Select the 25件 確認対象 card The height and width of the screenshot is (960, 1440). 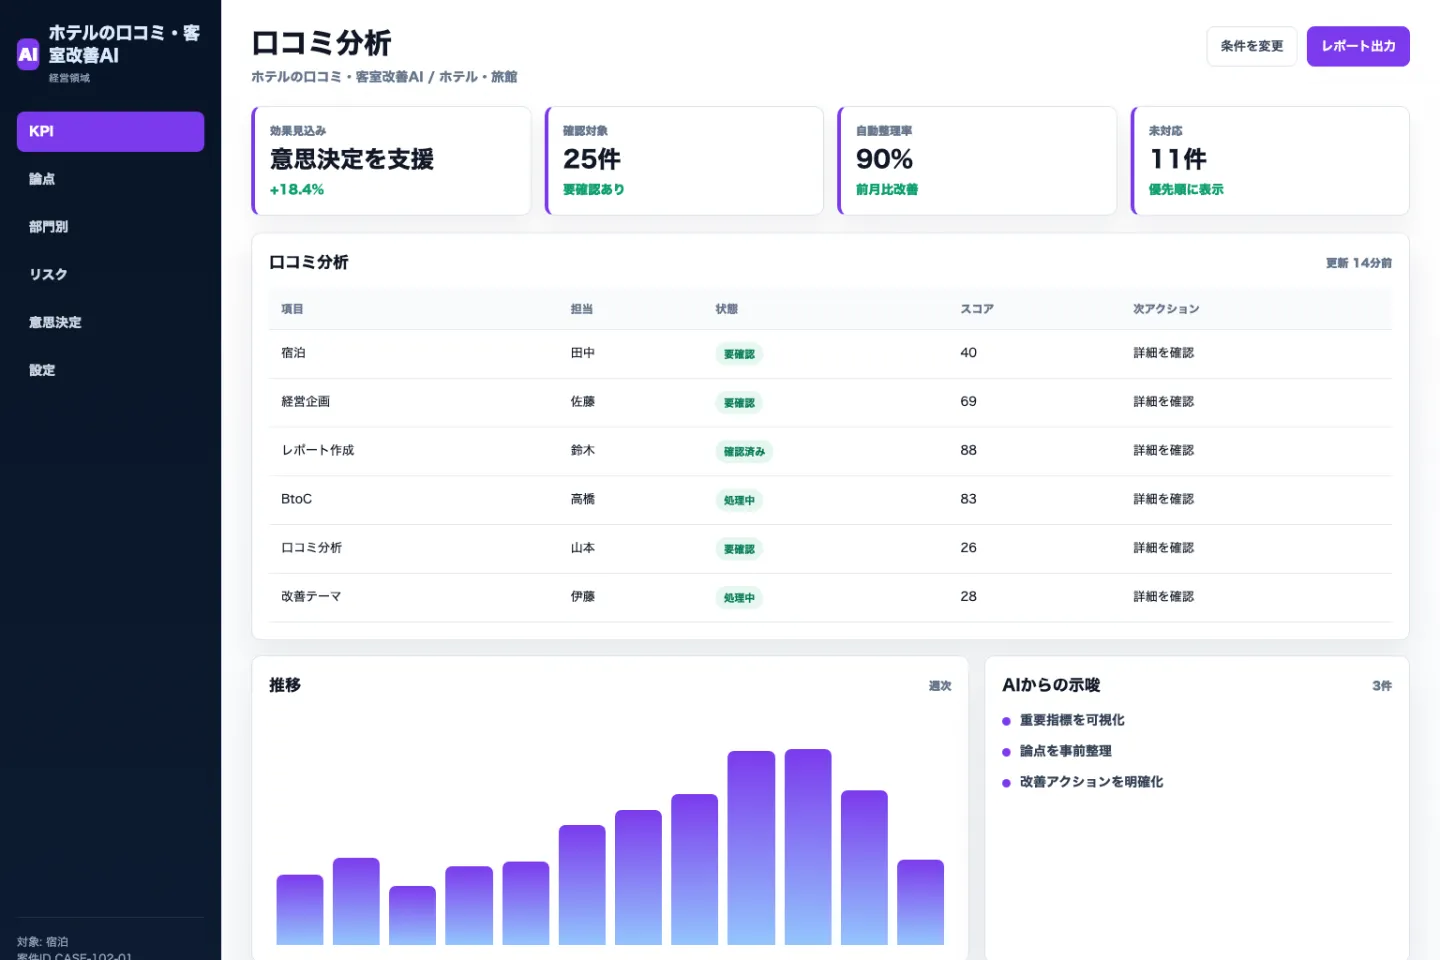point(684,160)
